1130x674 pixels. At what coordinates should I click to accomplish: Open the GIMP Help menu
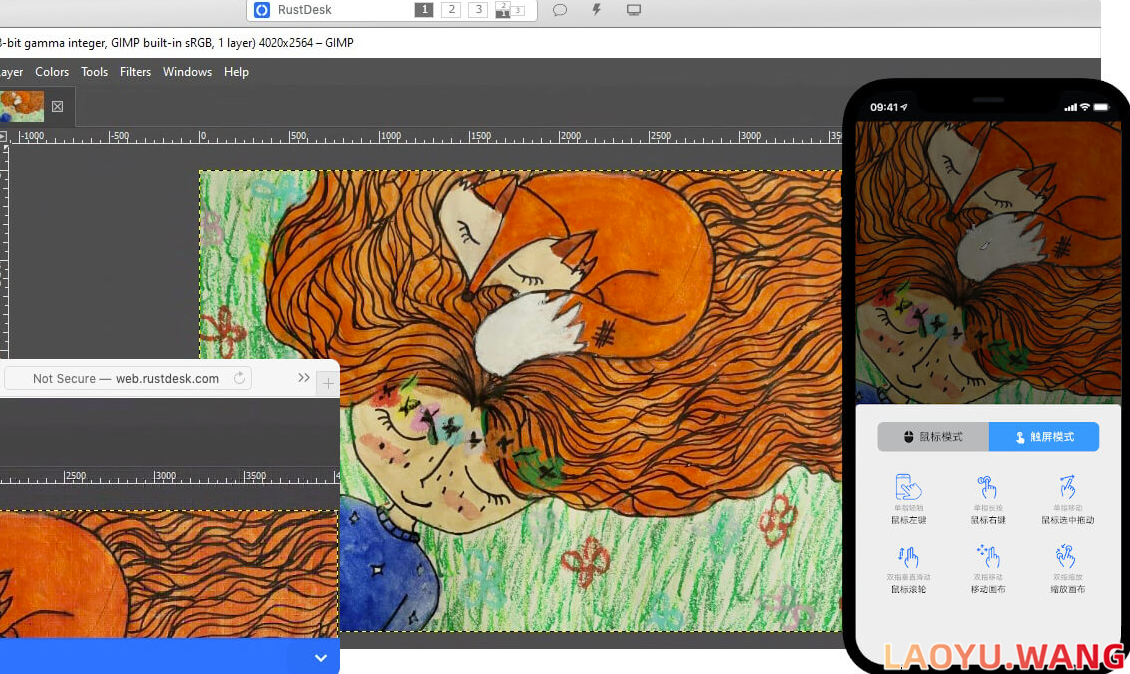pos(236,72)
